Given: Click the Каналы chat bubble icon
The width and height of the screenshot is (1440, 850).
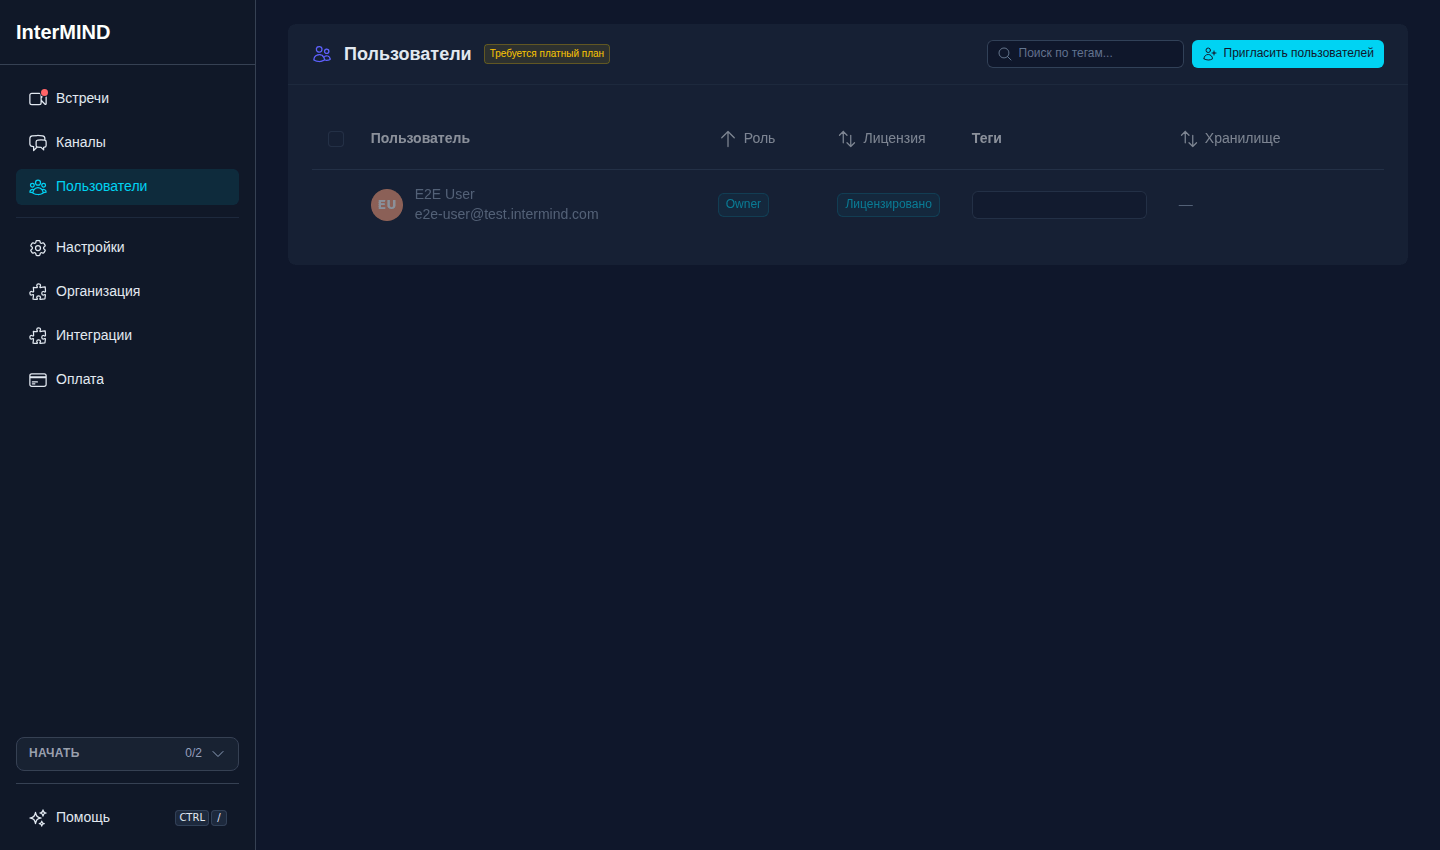Looking at the screenshot, I should [x=38, y=142].
